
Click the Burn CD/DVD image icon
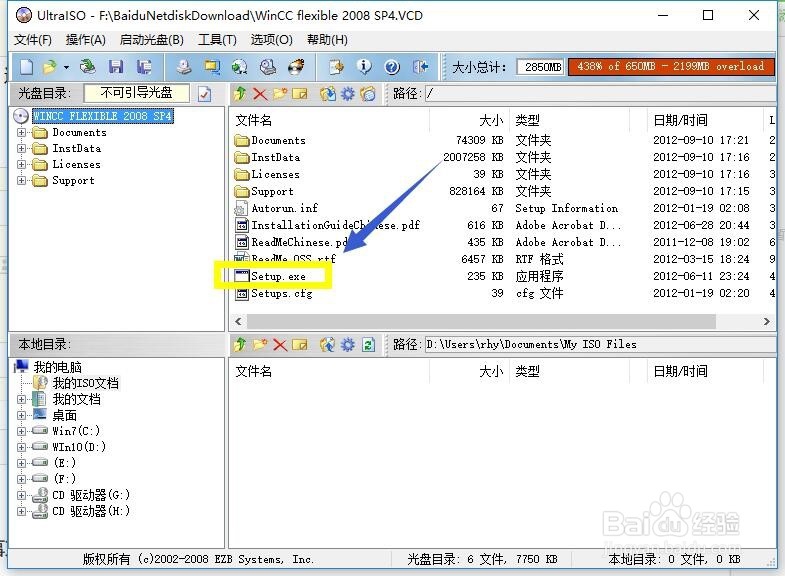point(296,67)
